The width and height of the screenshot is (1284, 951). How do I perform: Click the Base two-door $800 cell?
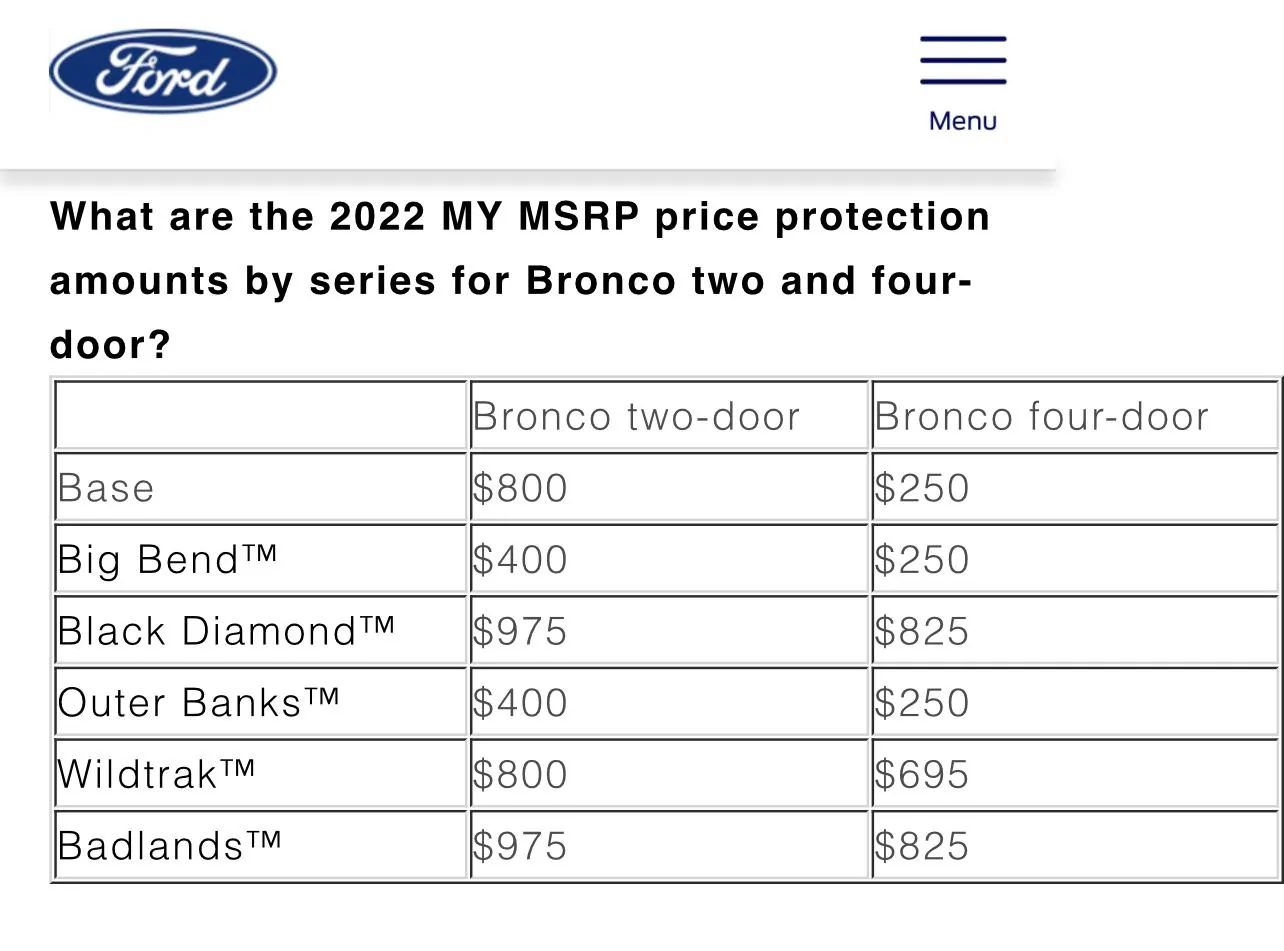(669, 488)
